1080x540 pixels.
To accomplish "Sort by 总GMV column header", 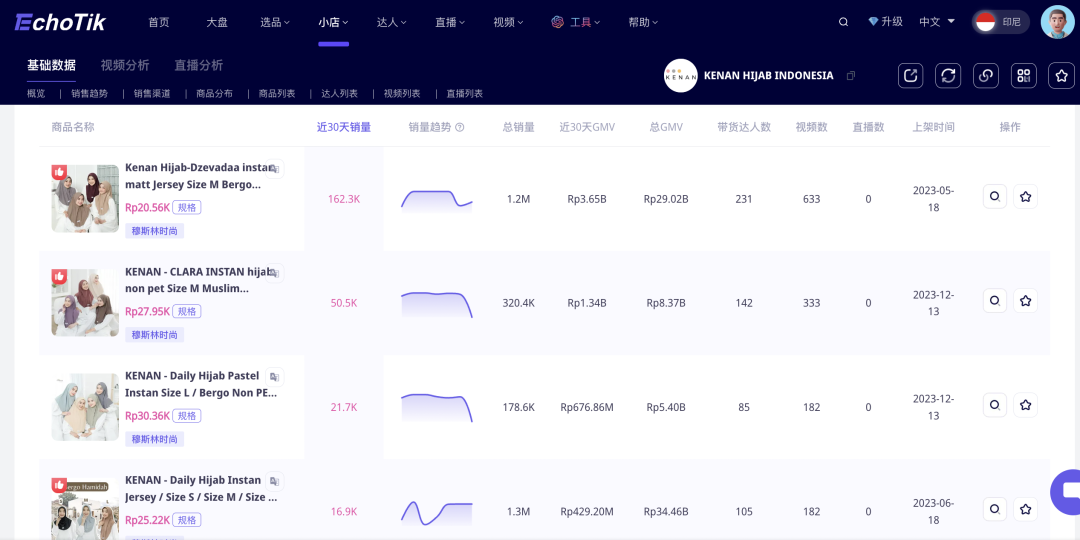I will coord(666,127).
